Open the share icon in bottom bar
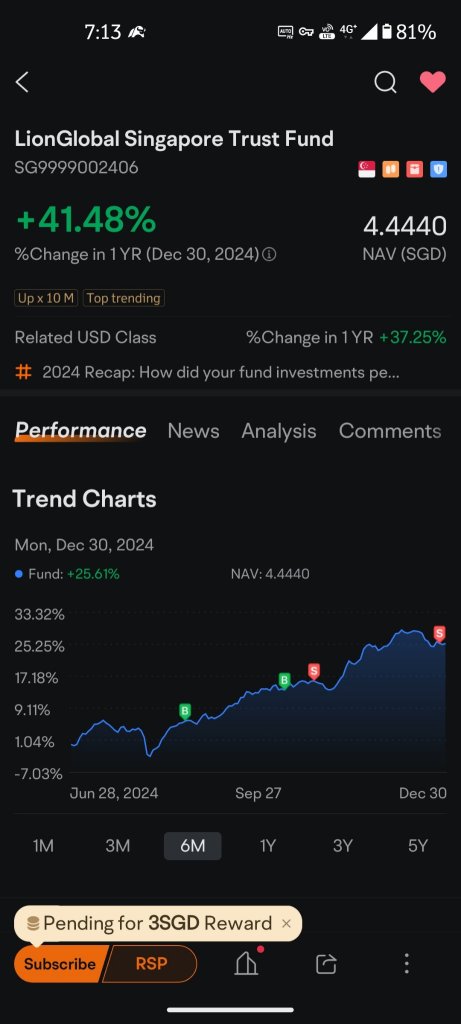Viewport: 461px width, 1024px height. pyautogui.click(x=326, y=964)
